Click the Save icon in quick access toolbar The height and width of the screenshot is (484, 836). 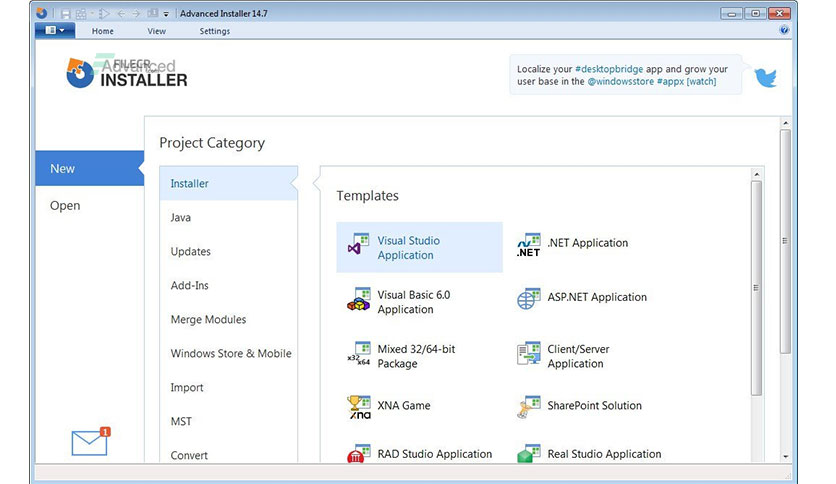pyautogui.click(x=65, y=14)
